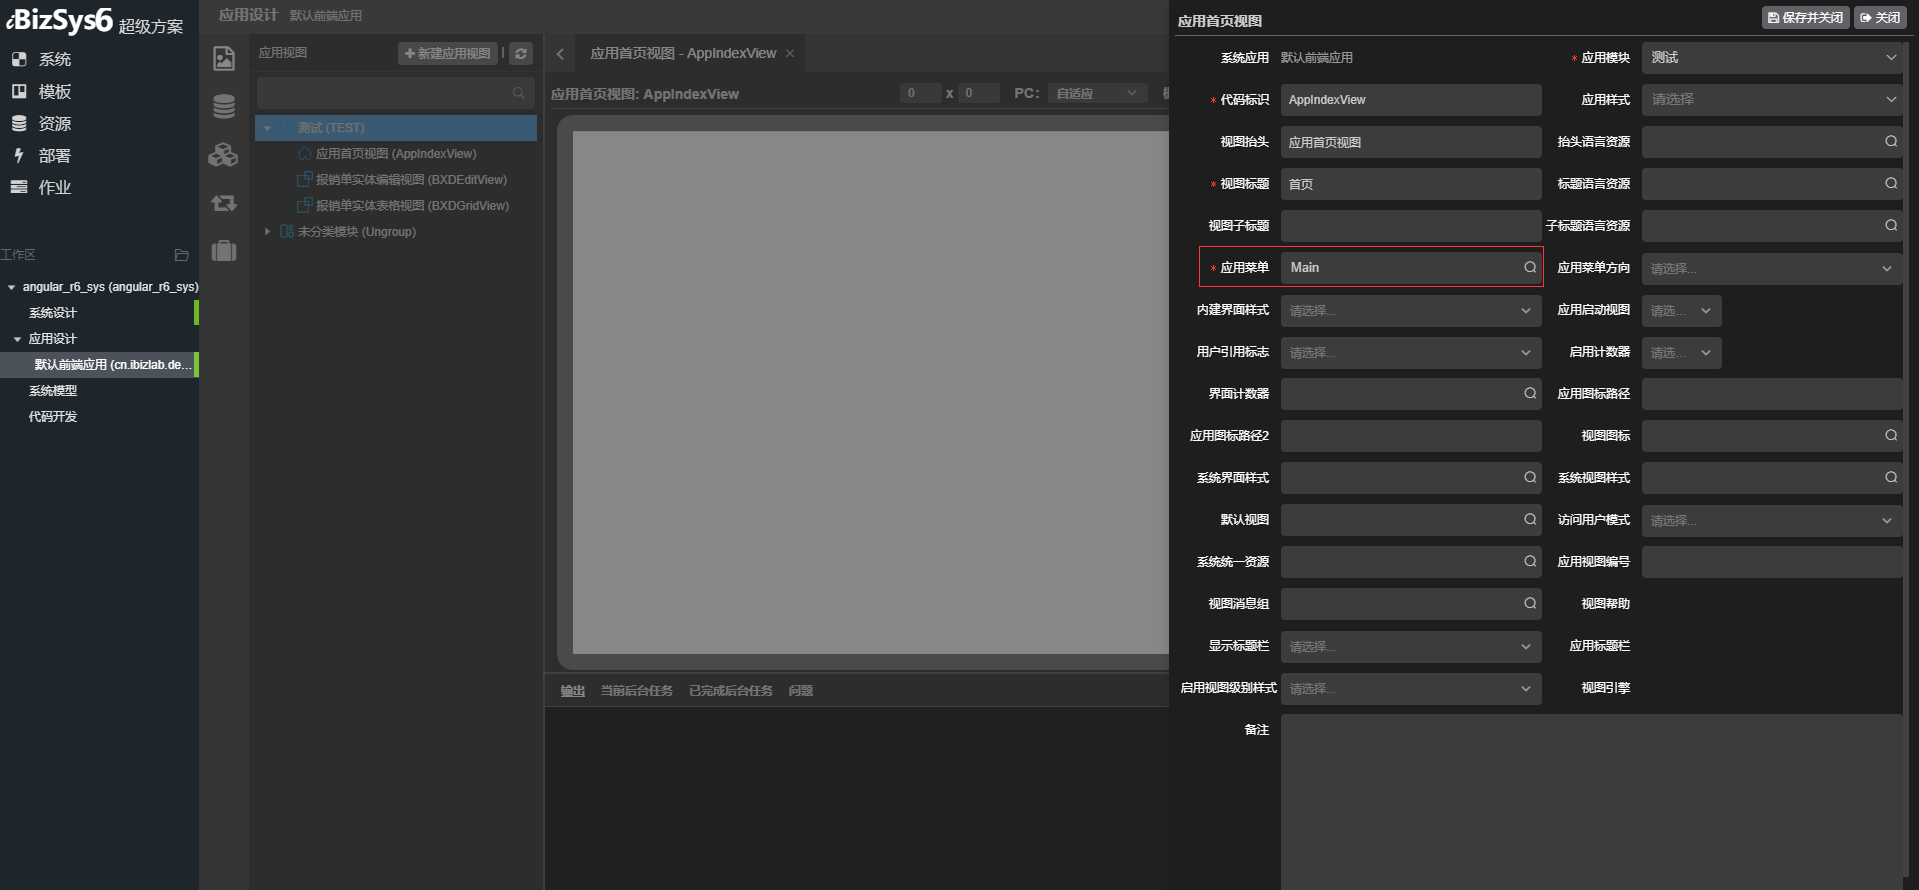Select 默认前端应用 workspace item
Viewport: 1919px width, 890px height.
99,365
